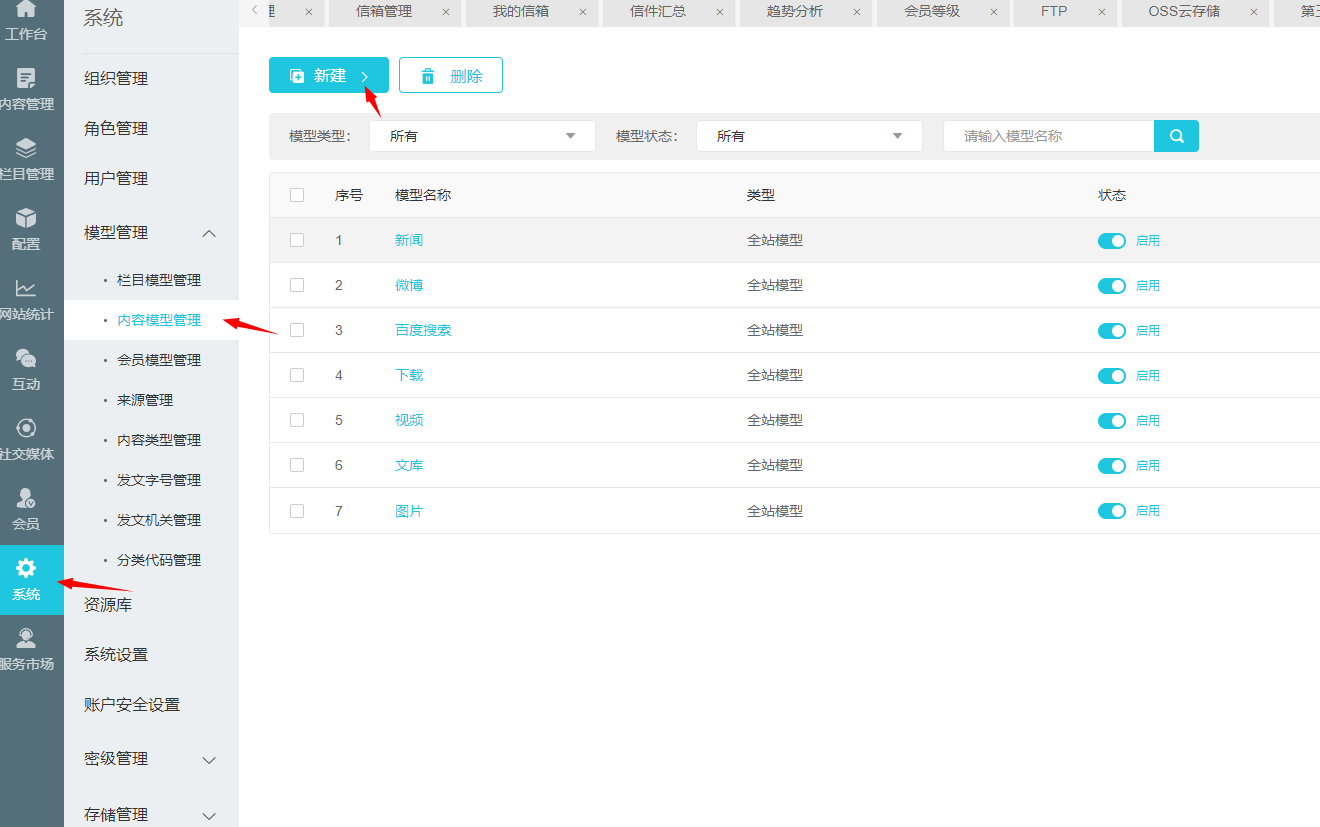Screen dimensions: 1320x827
Task: Open 网站统计 chart icon
Action: point(26,289)
